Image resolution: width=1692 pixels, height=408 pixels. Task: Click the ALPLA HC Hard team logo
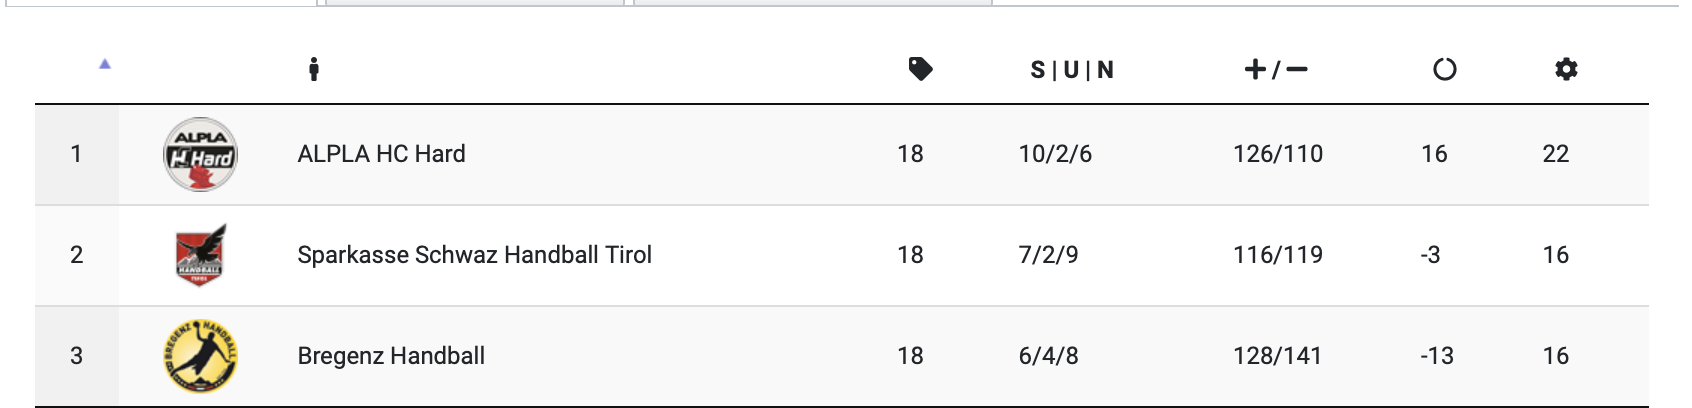tap(200, 155)
